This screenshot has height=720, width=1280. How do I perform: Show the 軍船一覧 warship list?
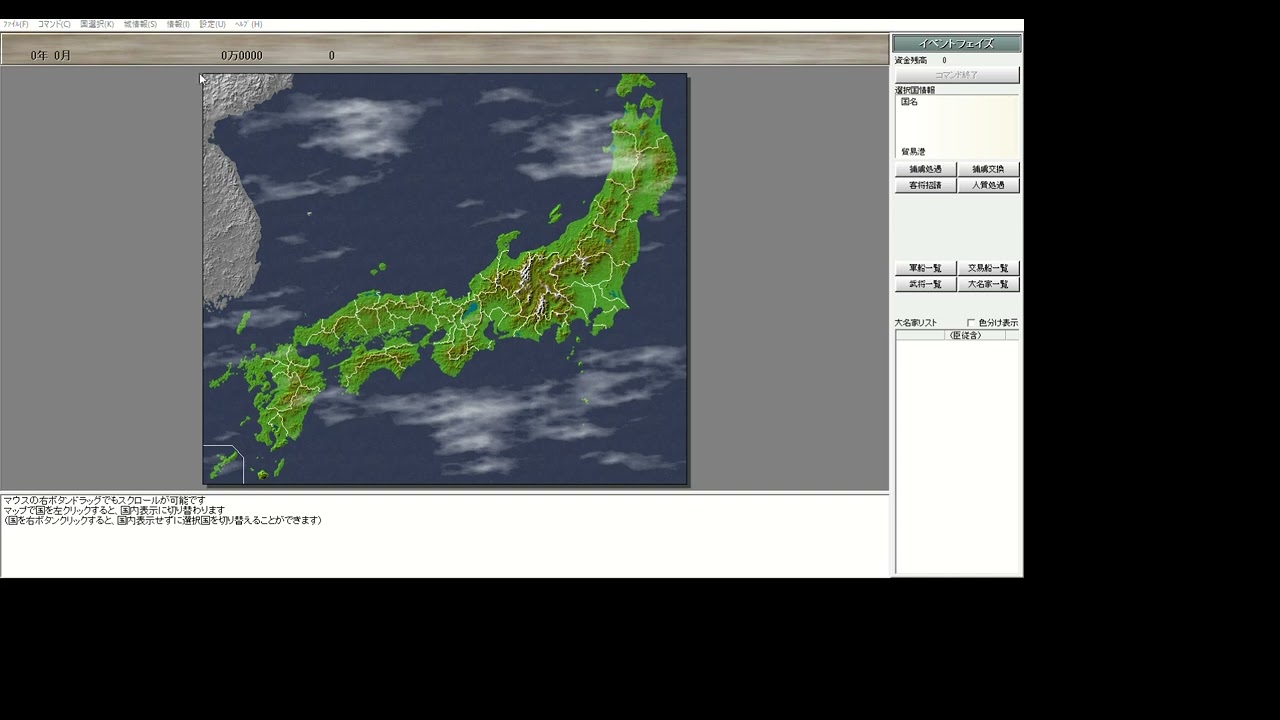[x=926, y=268]
